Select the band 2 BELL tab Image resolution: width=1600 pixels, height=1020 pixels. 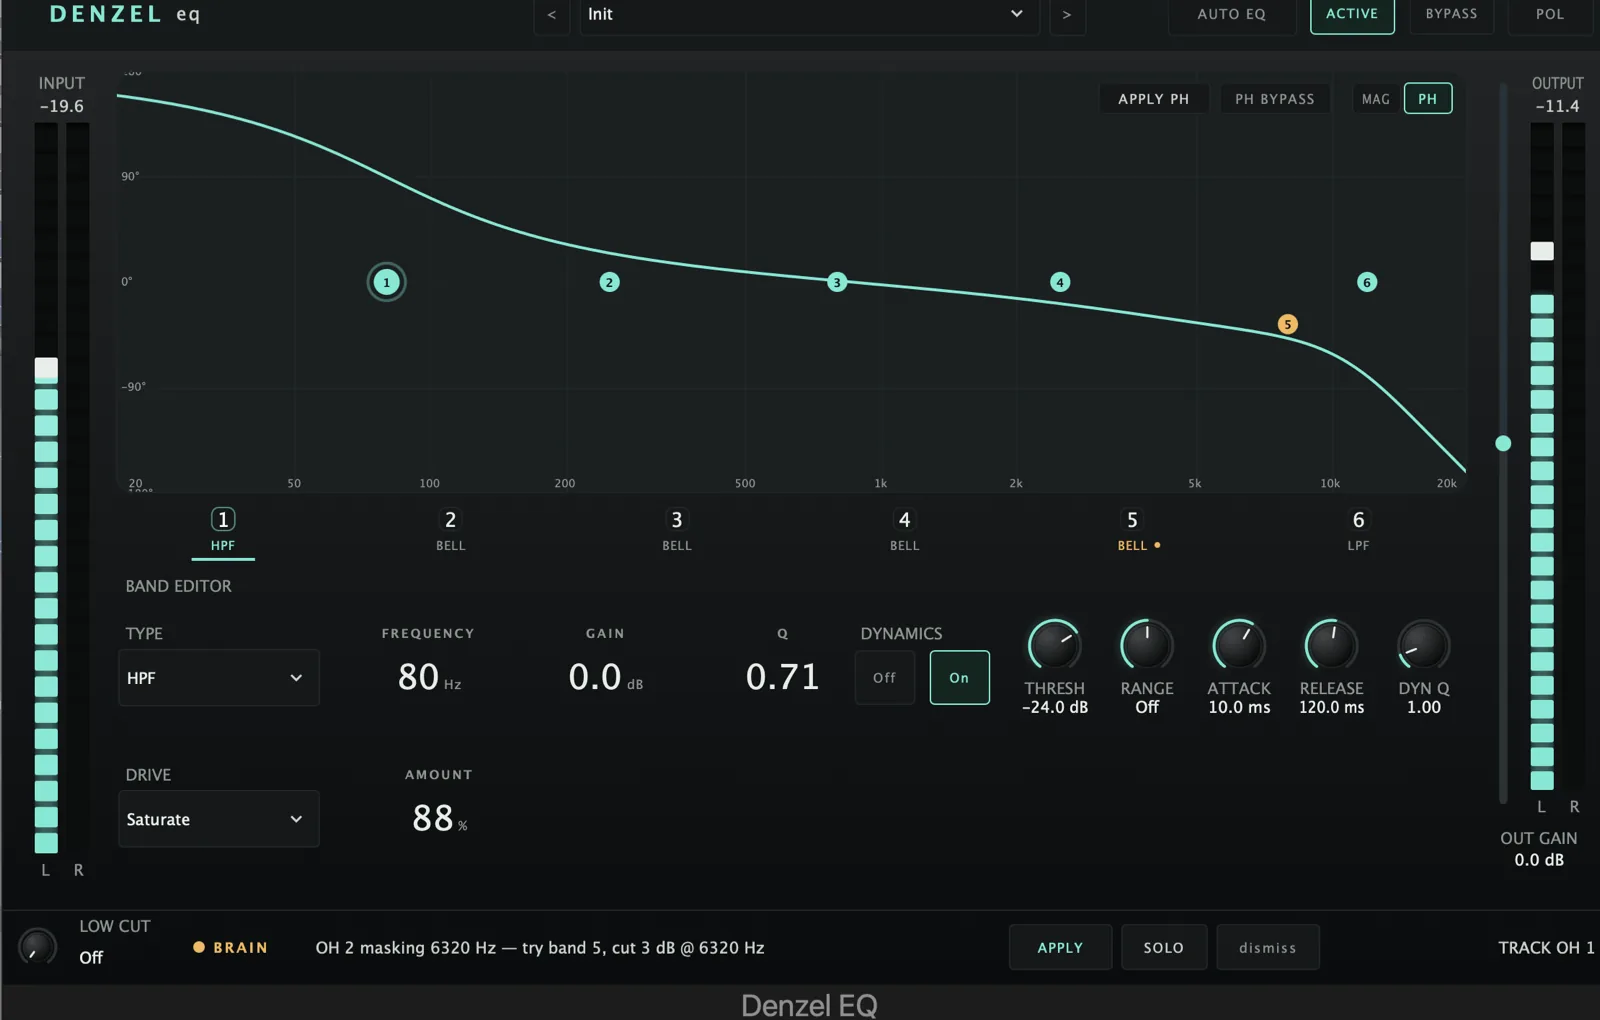(x=450, y=531)
